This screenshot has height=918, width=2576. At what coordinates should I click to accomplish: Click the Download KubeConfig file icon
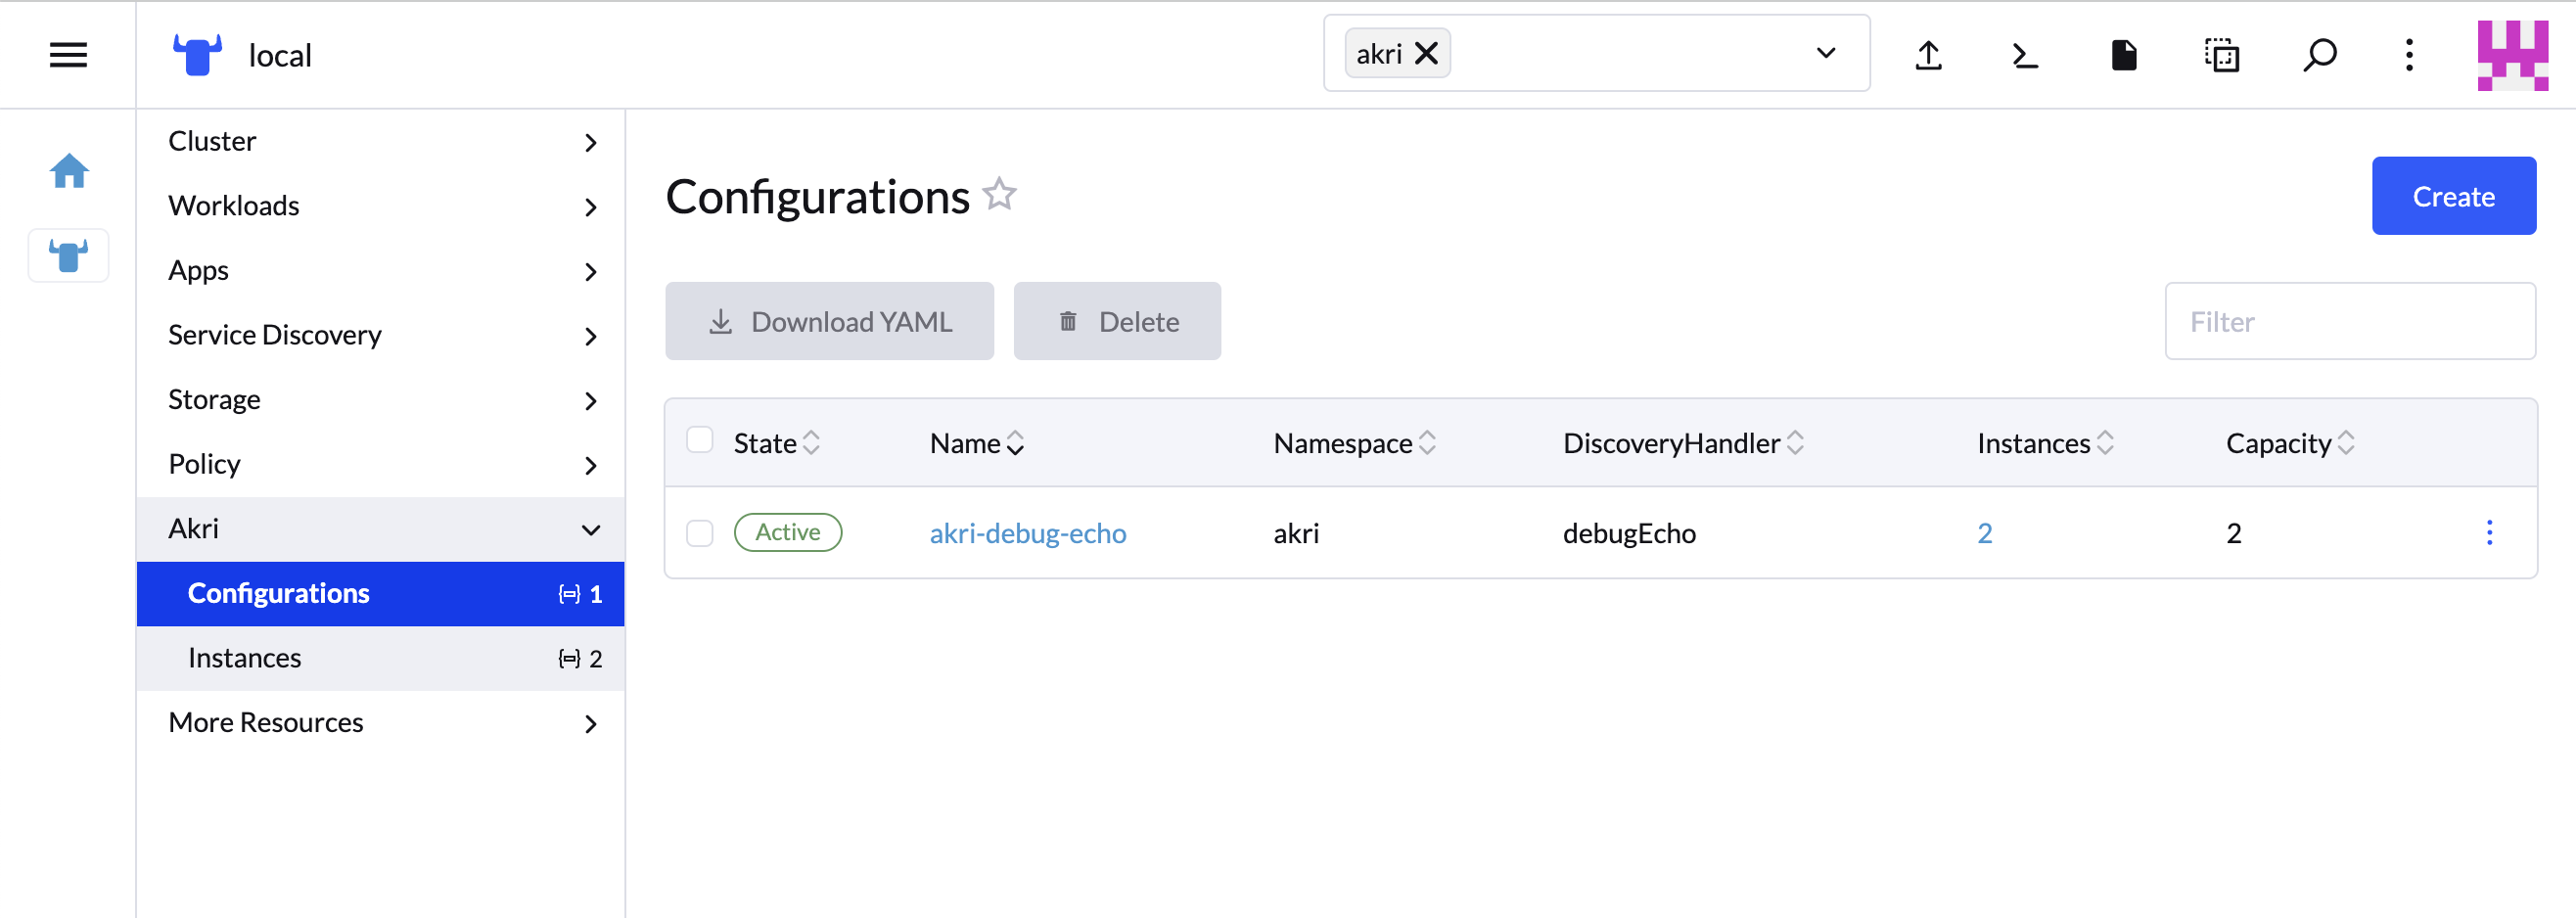pyautogui.click(x=2123, y=55)
